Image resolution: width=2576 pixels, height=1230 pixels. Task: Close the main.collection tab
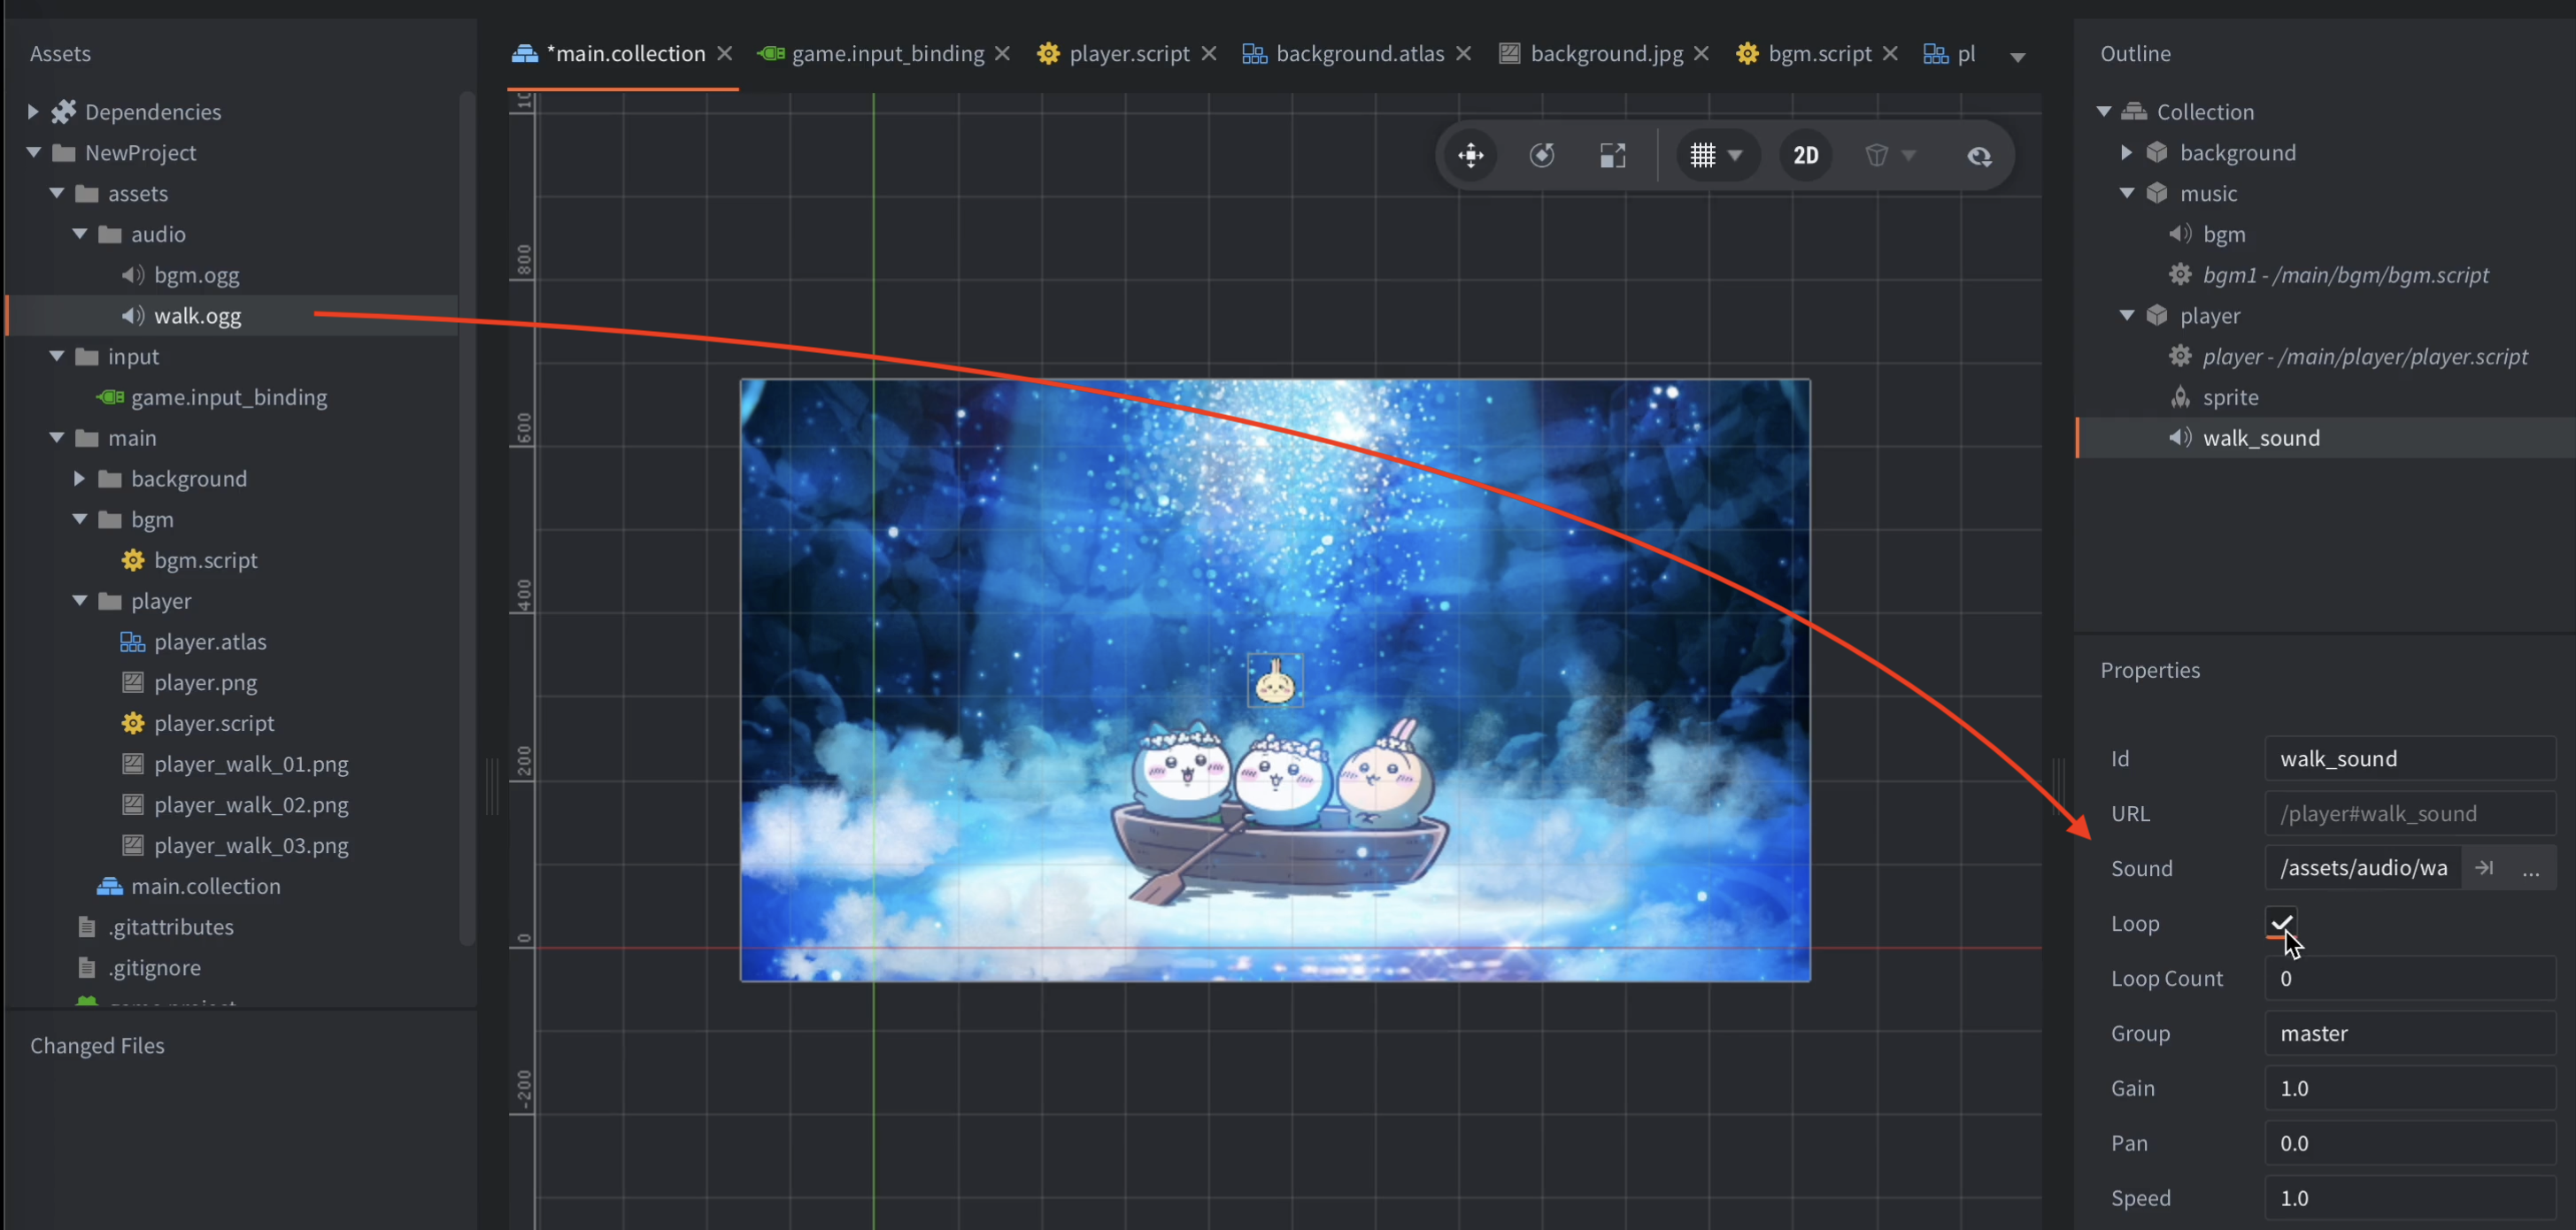(725, 53)
